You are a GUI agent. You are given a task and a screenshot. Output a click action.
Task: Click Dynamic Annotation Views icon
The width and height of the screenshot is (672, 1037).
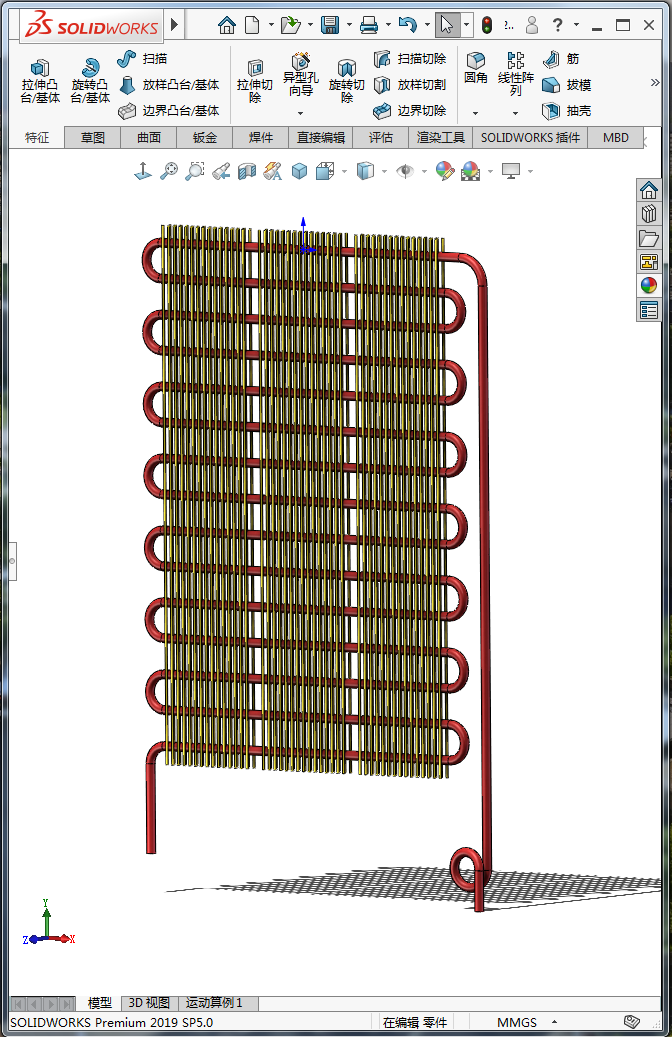[273, 171]
